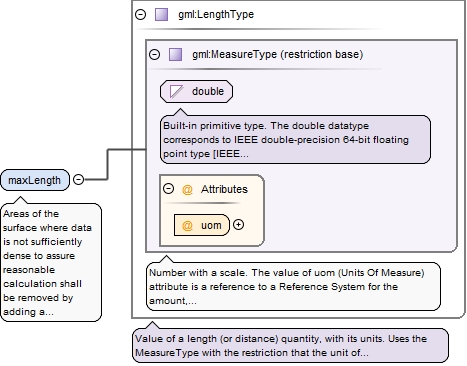The width and height of the screenshot is (467, 366).
Task: Select the uom attribute box
Action: (202, 225)
